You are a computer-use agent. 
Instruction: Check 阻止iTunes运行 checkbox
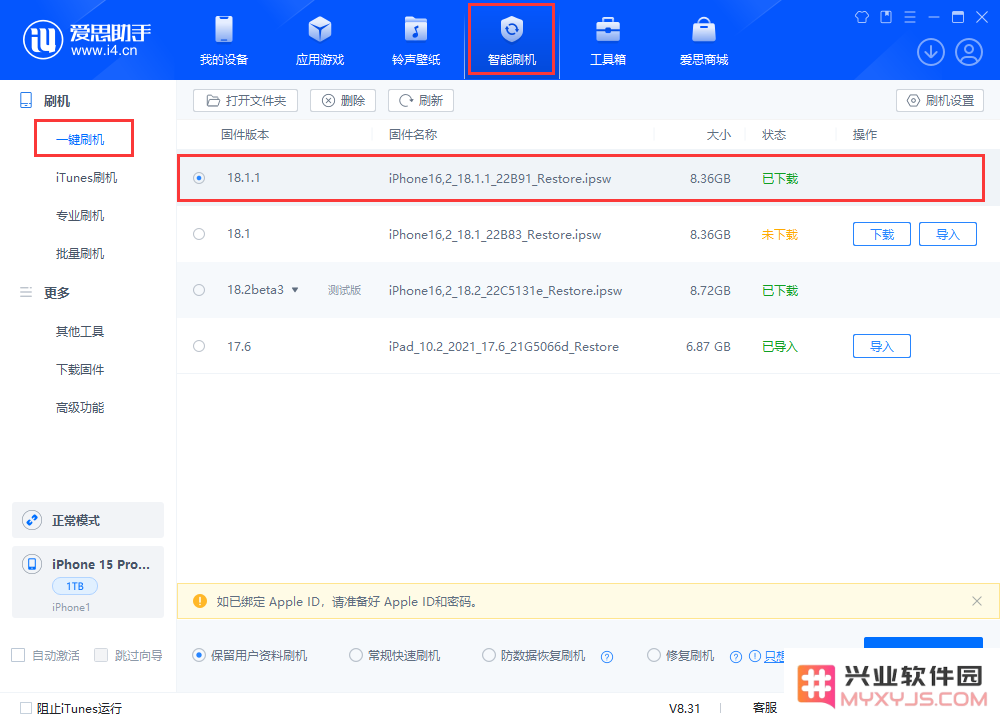(26, 708)
